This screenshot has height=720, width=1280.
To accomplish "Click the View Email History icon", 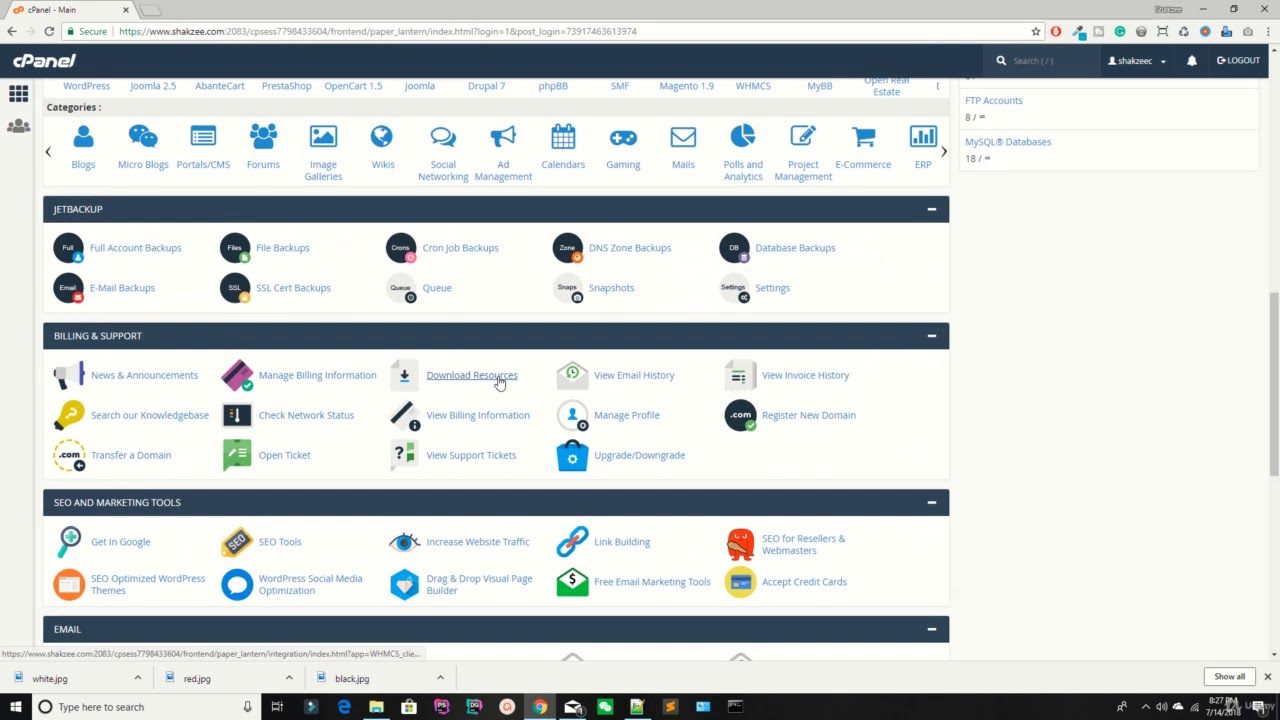I will [x=572, y=375].
